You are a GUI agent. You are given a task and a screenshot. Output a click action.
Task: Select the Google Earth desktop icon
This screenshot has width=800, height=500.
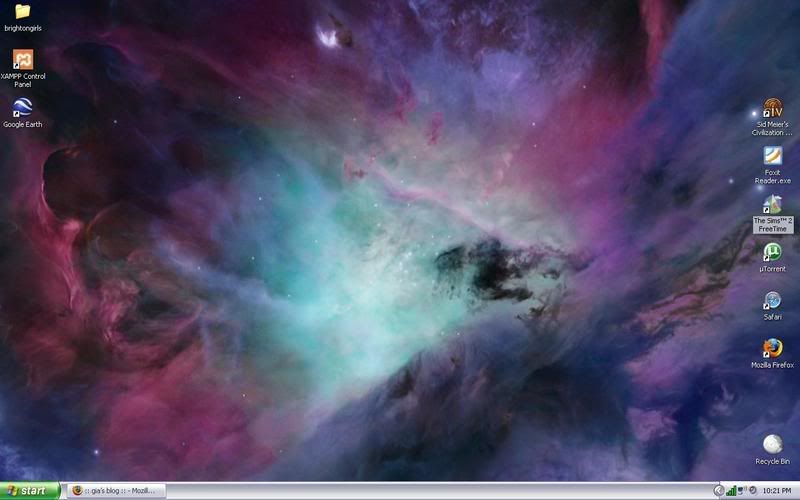(x=22, y=108)
